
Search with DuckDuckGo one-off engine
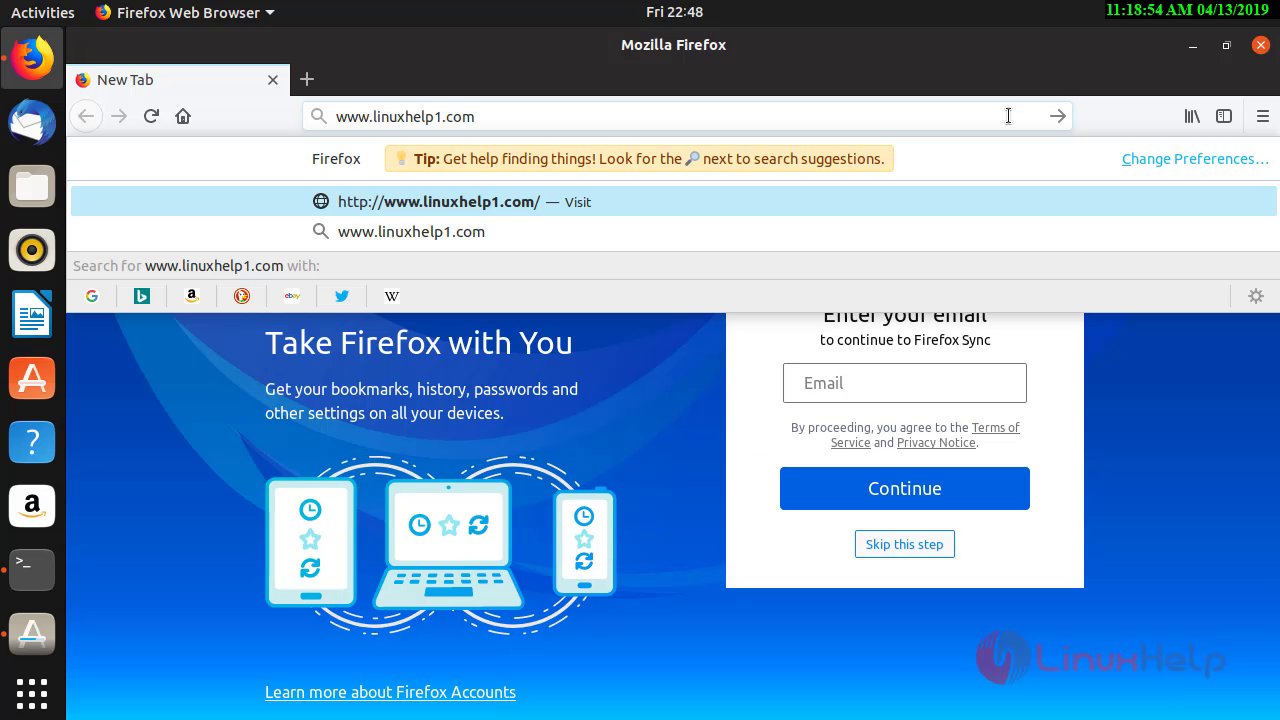[242, 296]
